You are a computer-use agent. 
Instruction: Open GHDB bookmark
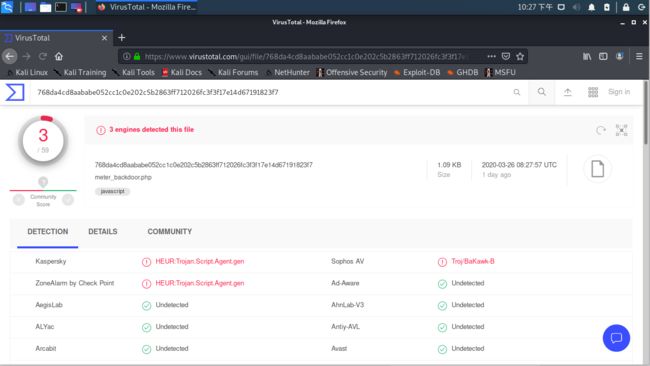coord(463,73)
